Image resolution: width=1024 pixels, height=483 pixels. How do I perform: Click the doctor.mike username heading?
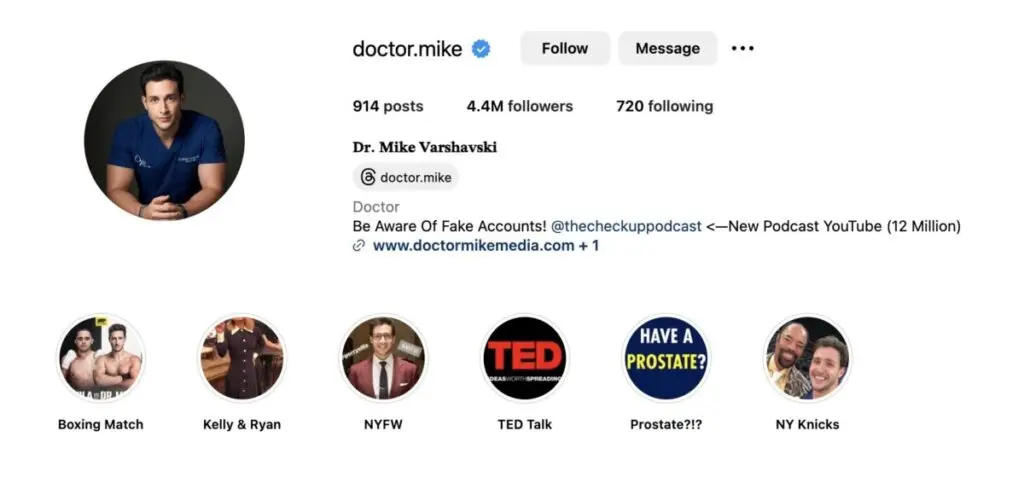click(x=407, y=49)
